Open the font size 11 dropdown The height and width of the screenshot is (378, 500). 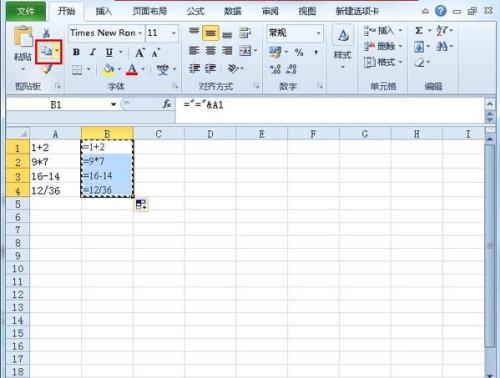174,33
